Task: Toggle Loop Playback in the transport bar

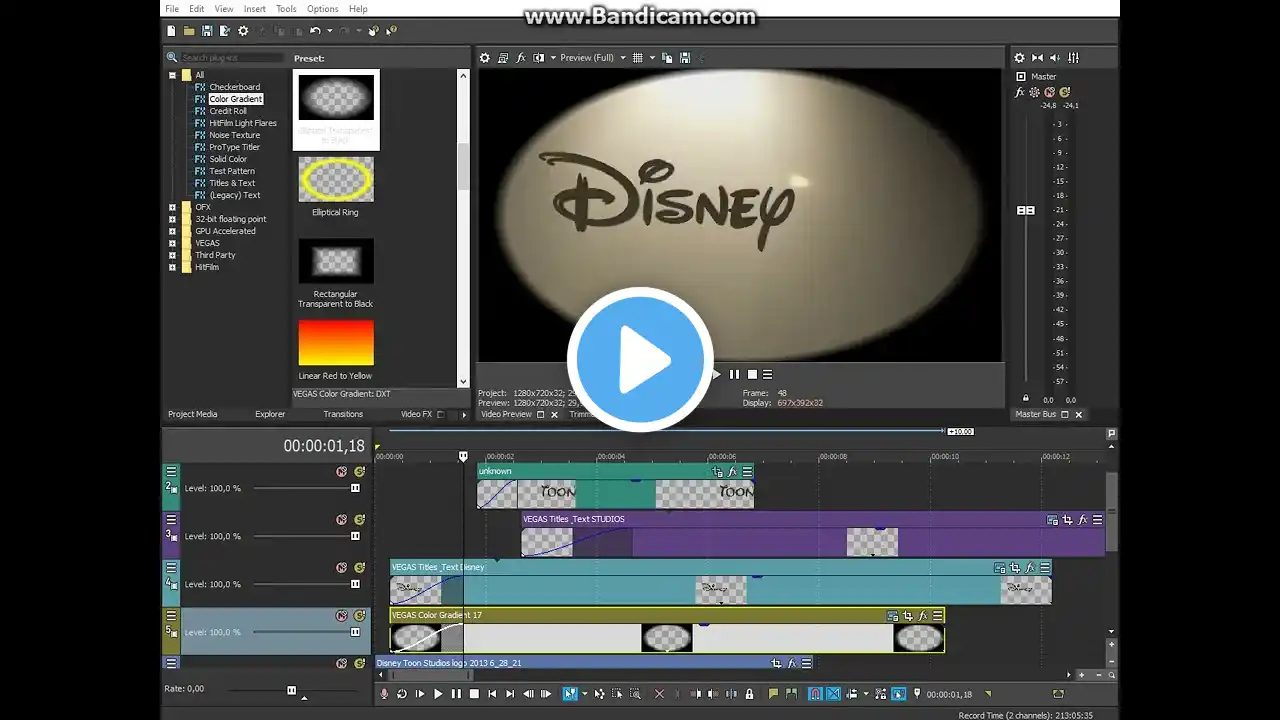Action: [x=402, y=694]
